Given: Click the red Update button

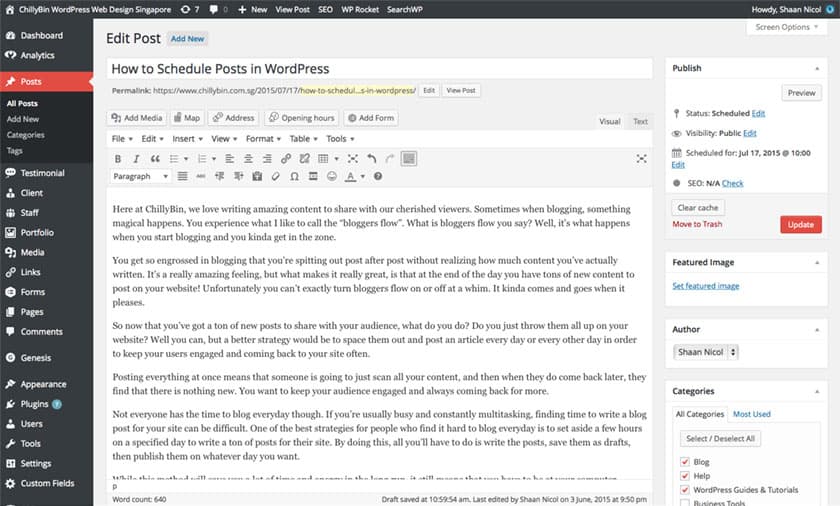Looking at the screenshot, I should [801, 224].
